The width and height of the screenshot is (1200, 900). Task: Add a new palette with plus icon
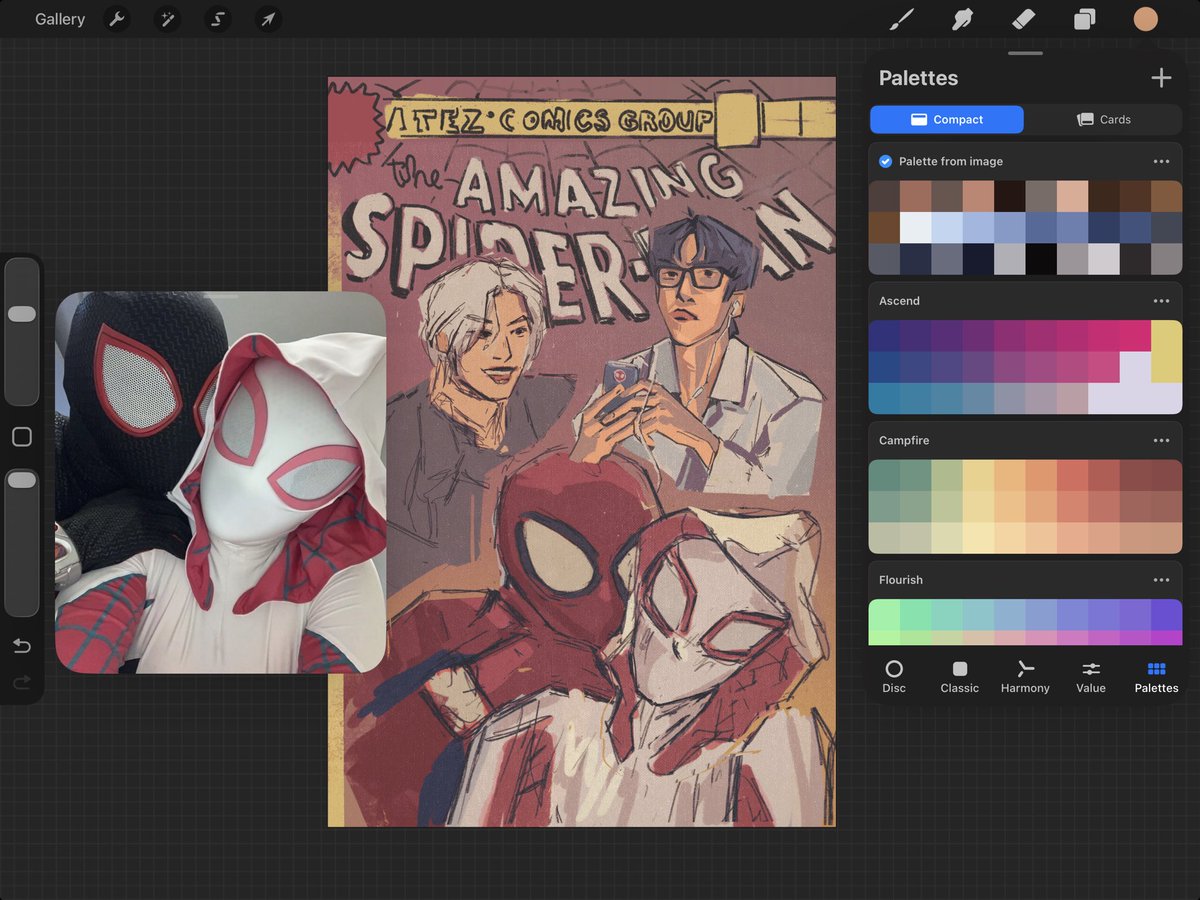tap(1161, 78)
